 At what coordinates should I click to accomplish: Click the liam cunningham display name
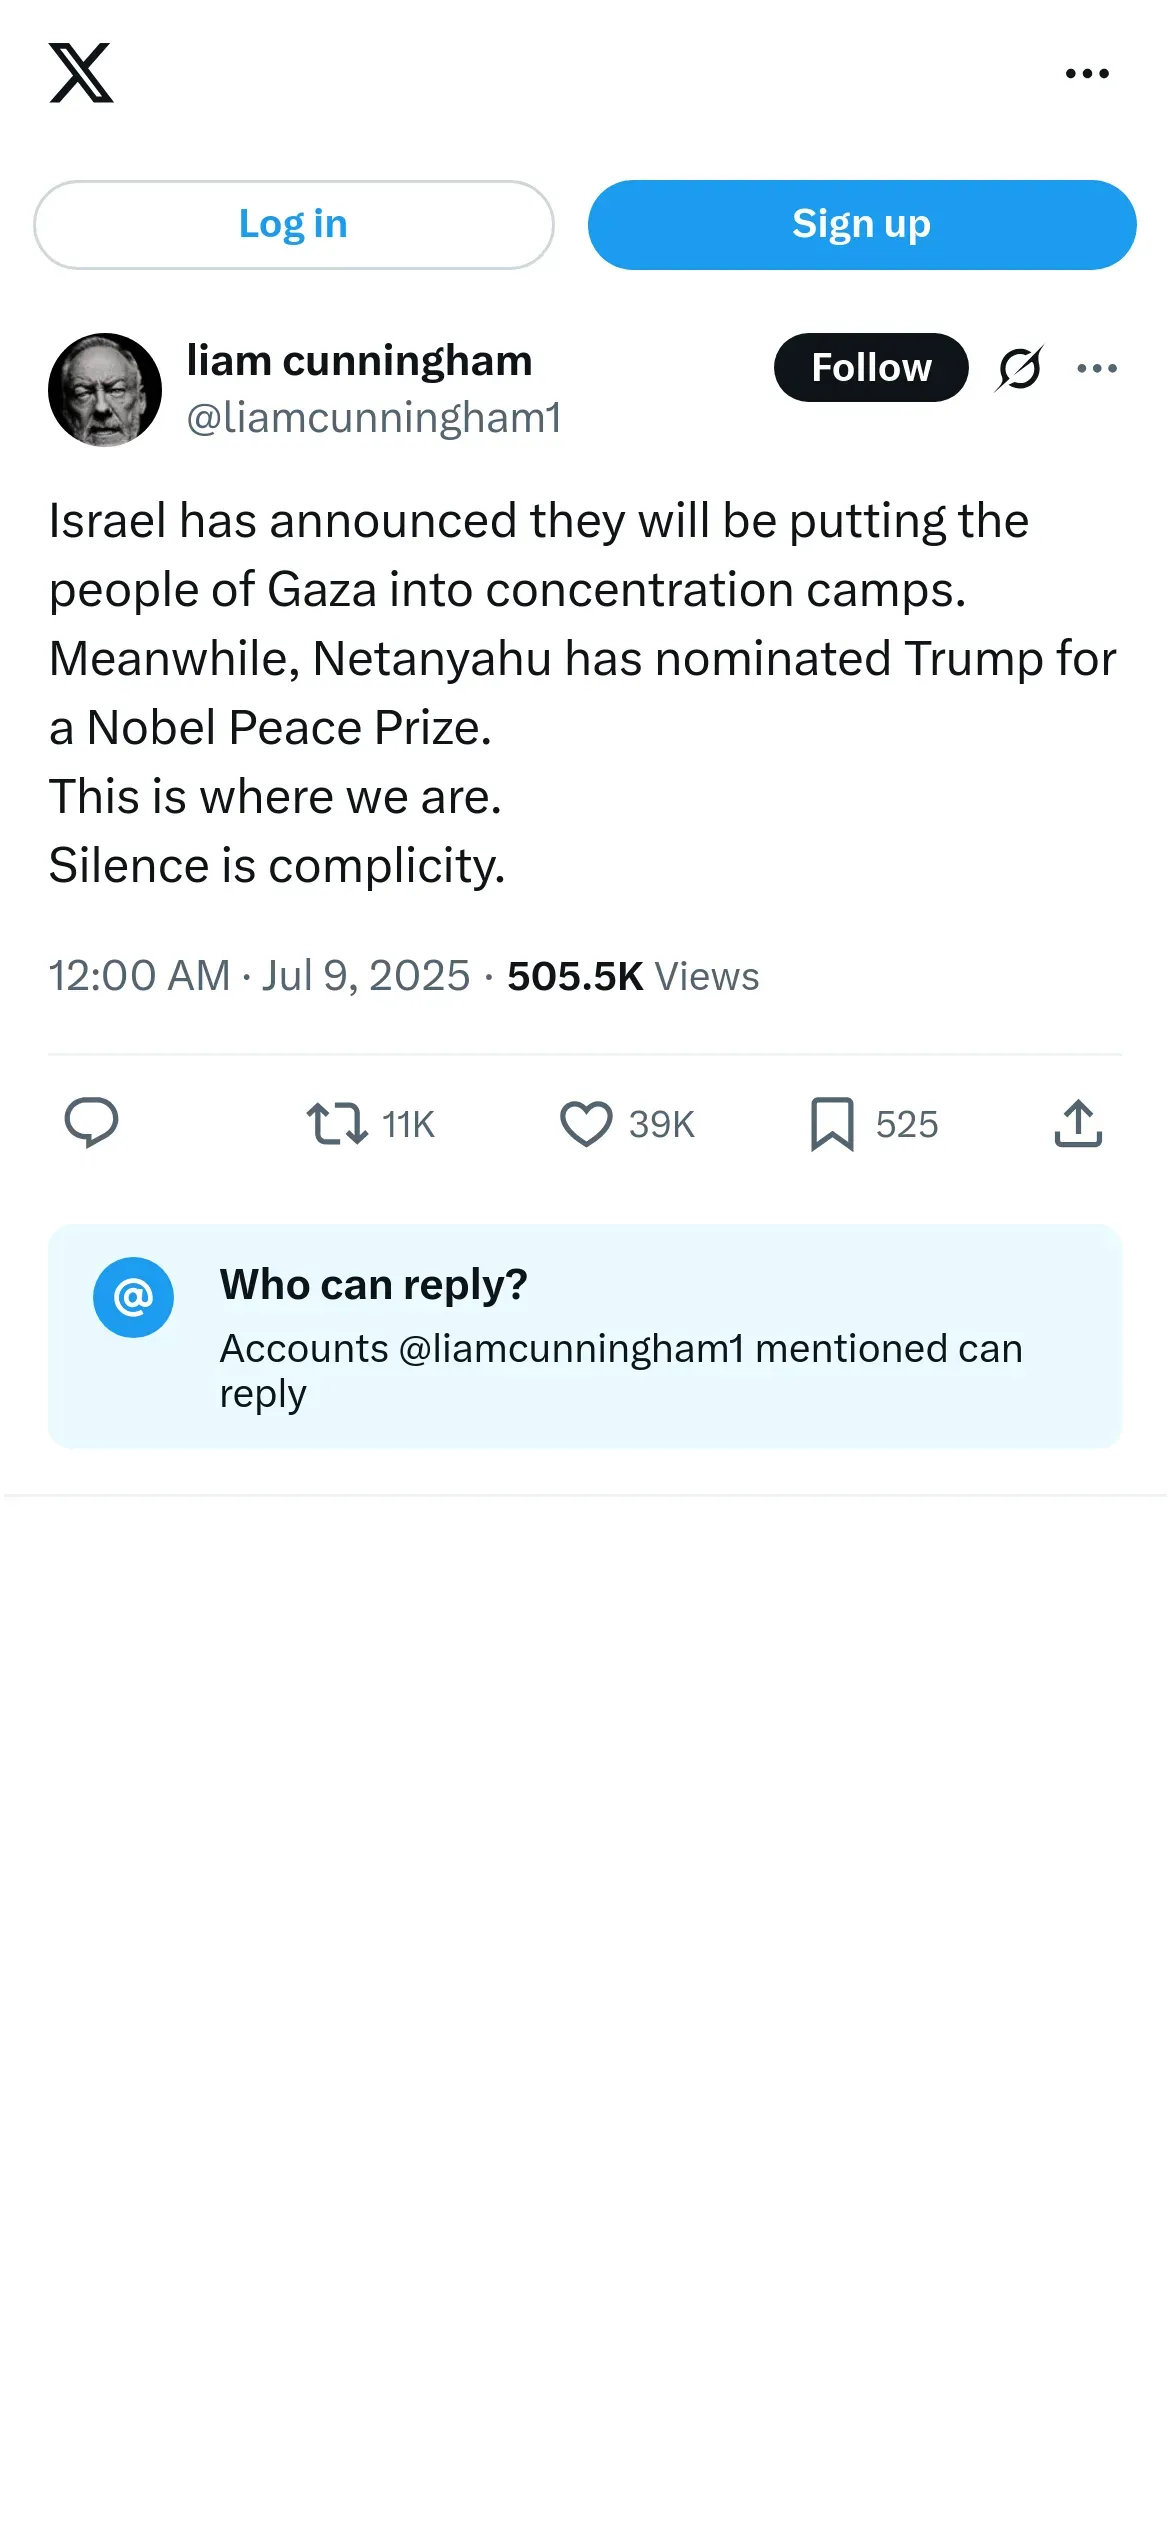[x=359, y=361]
